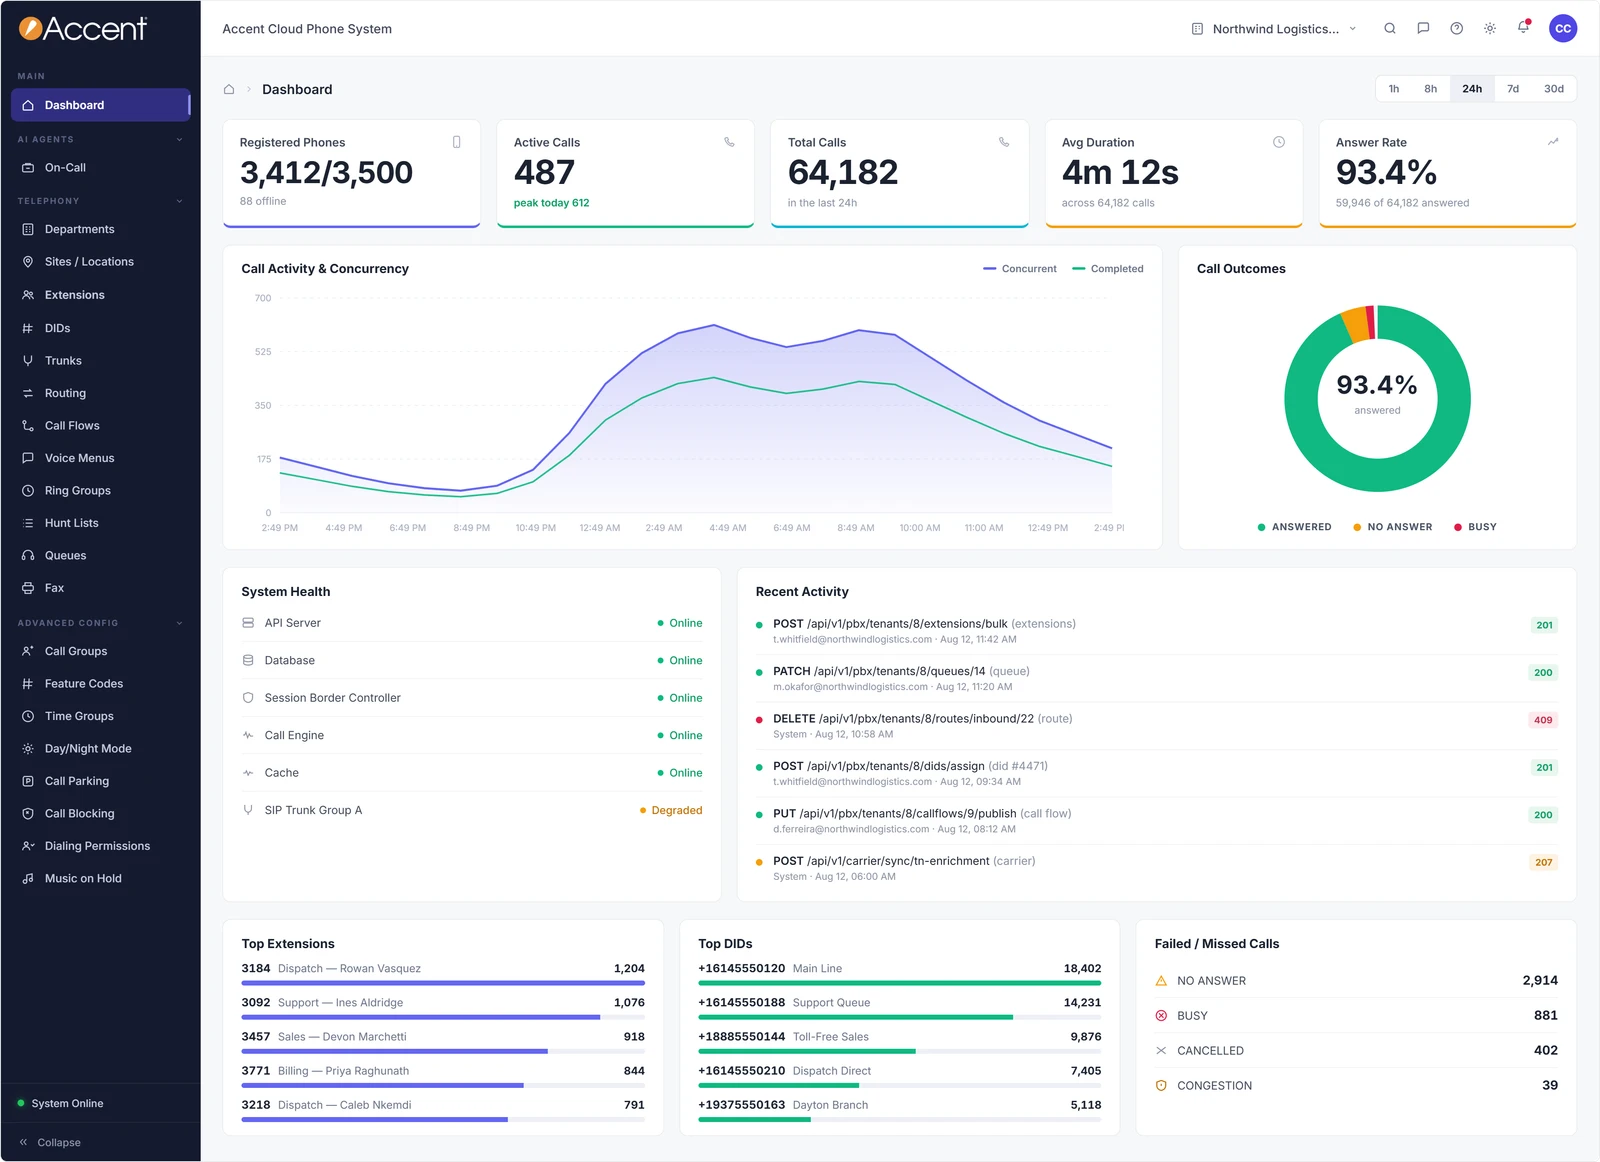The image size is (1600, 1162).
Task: Navigate to Ring Groups
Action: (x=100, y=491)
